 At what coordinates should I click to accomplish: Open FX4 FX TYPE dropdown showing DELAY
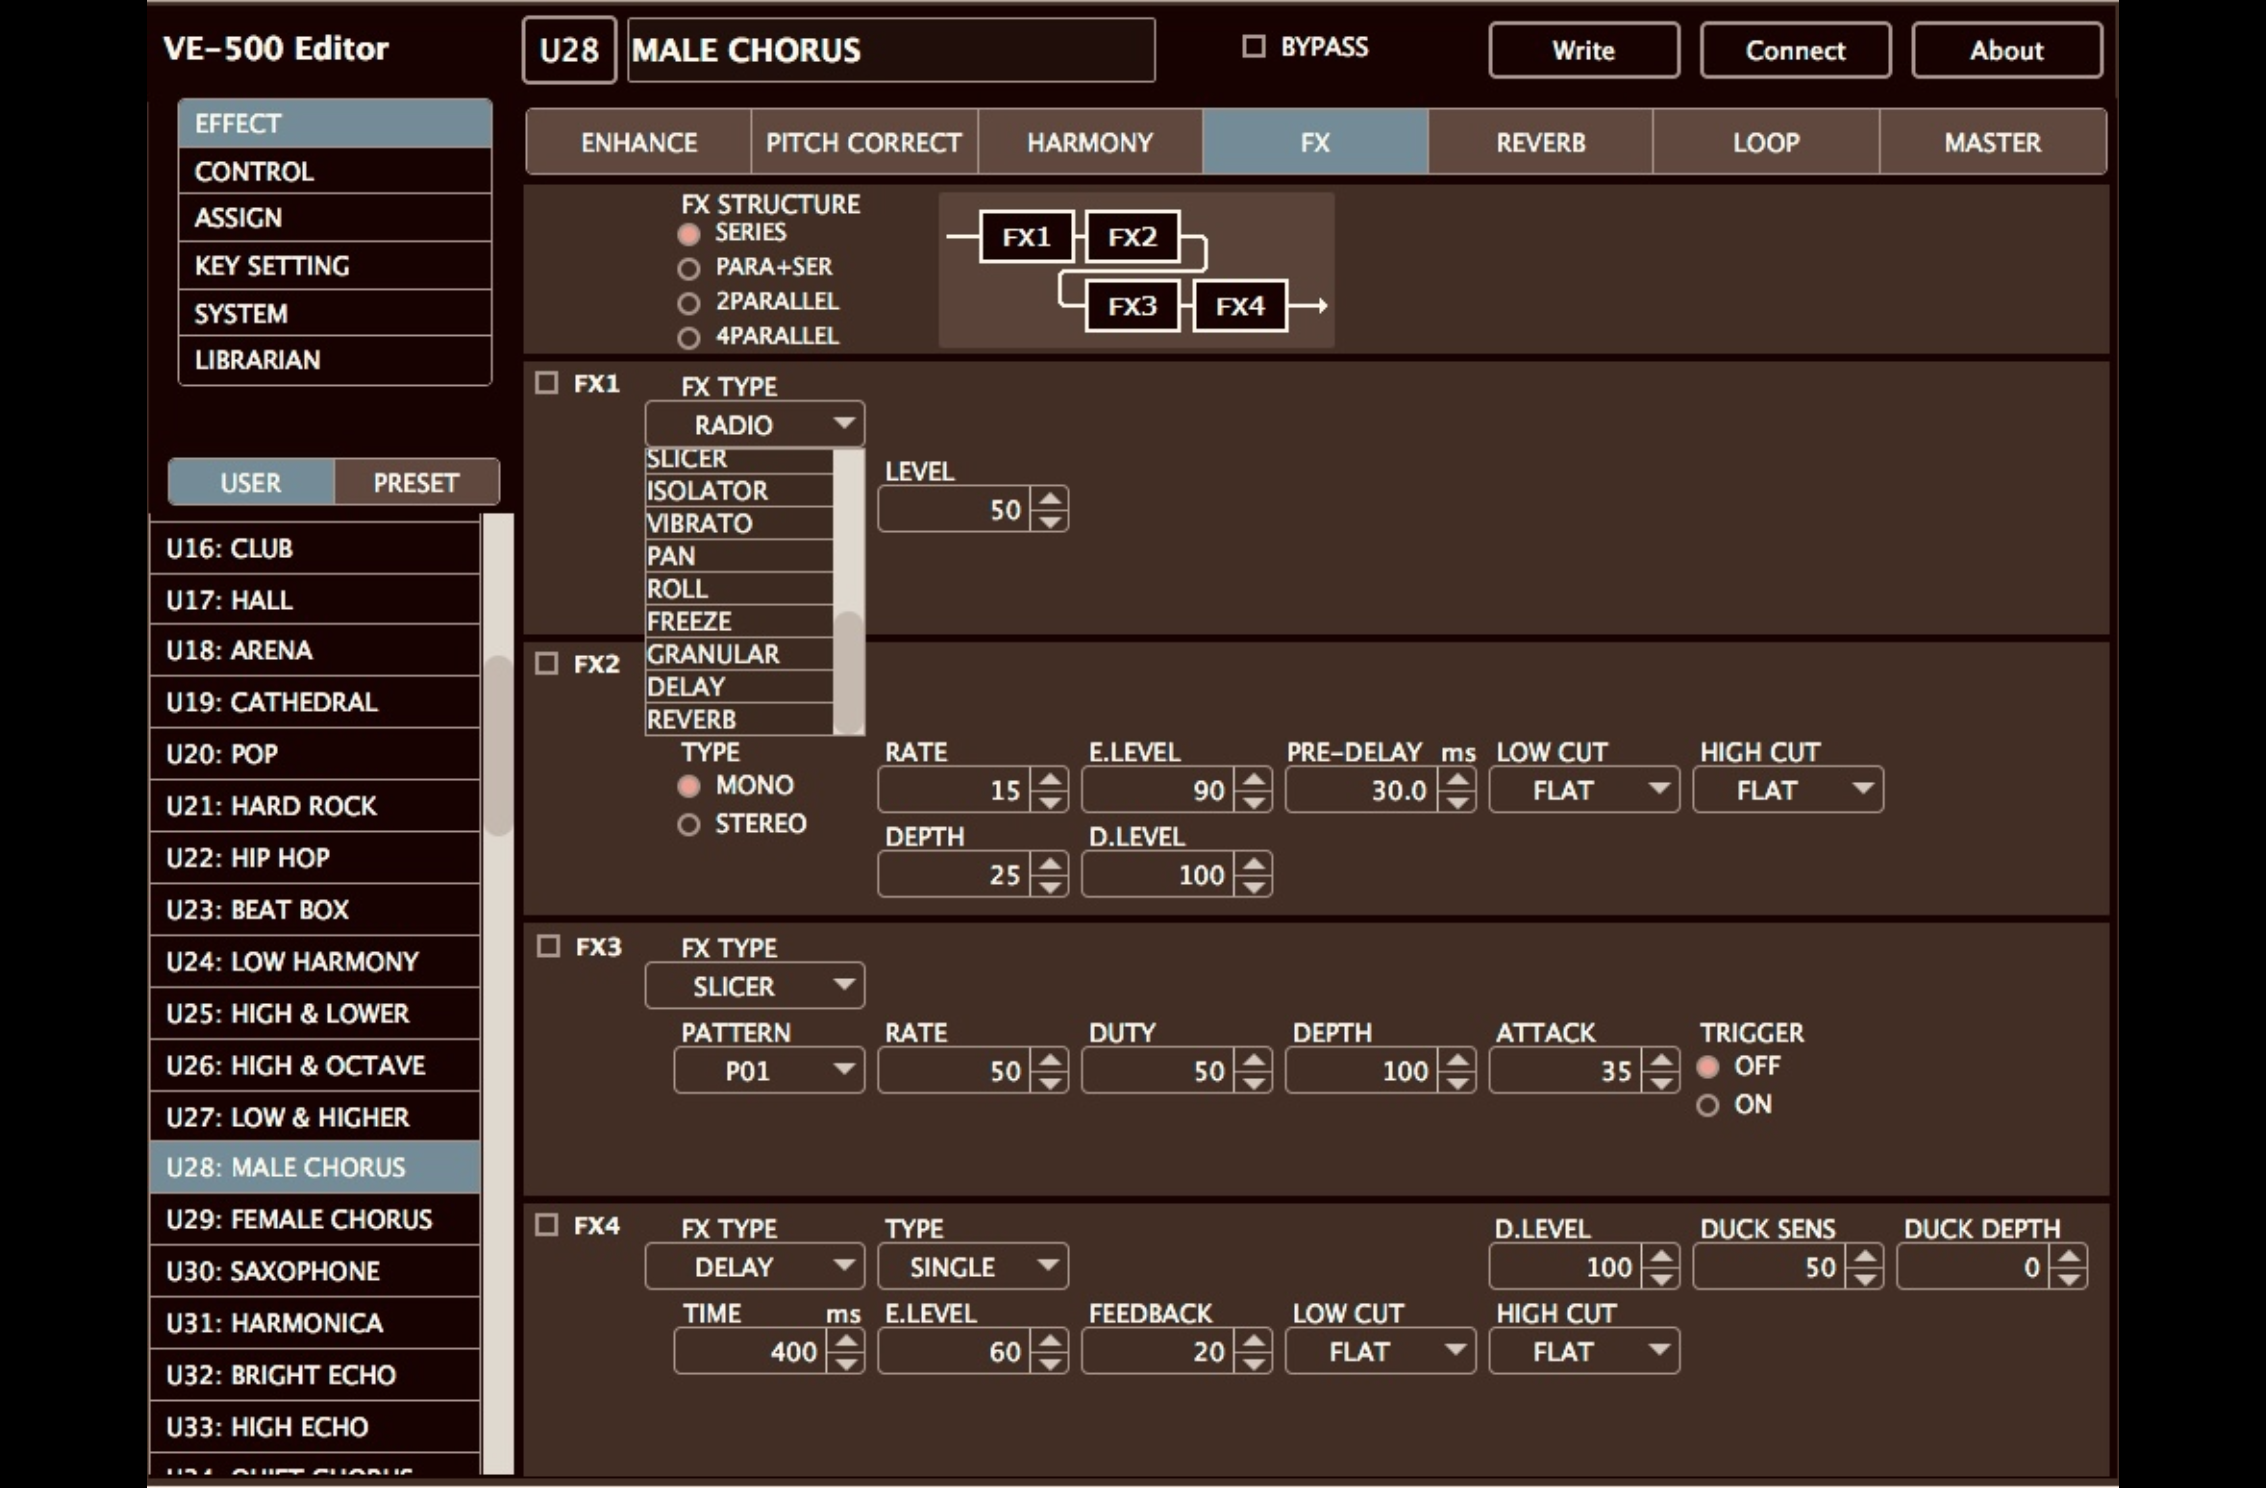tap(755, 1267)
